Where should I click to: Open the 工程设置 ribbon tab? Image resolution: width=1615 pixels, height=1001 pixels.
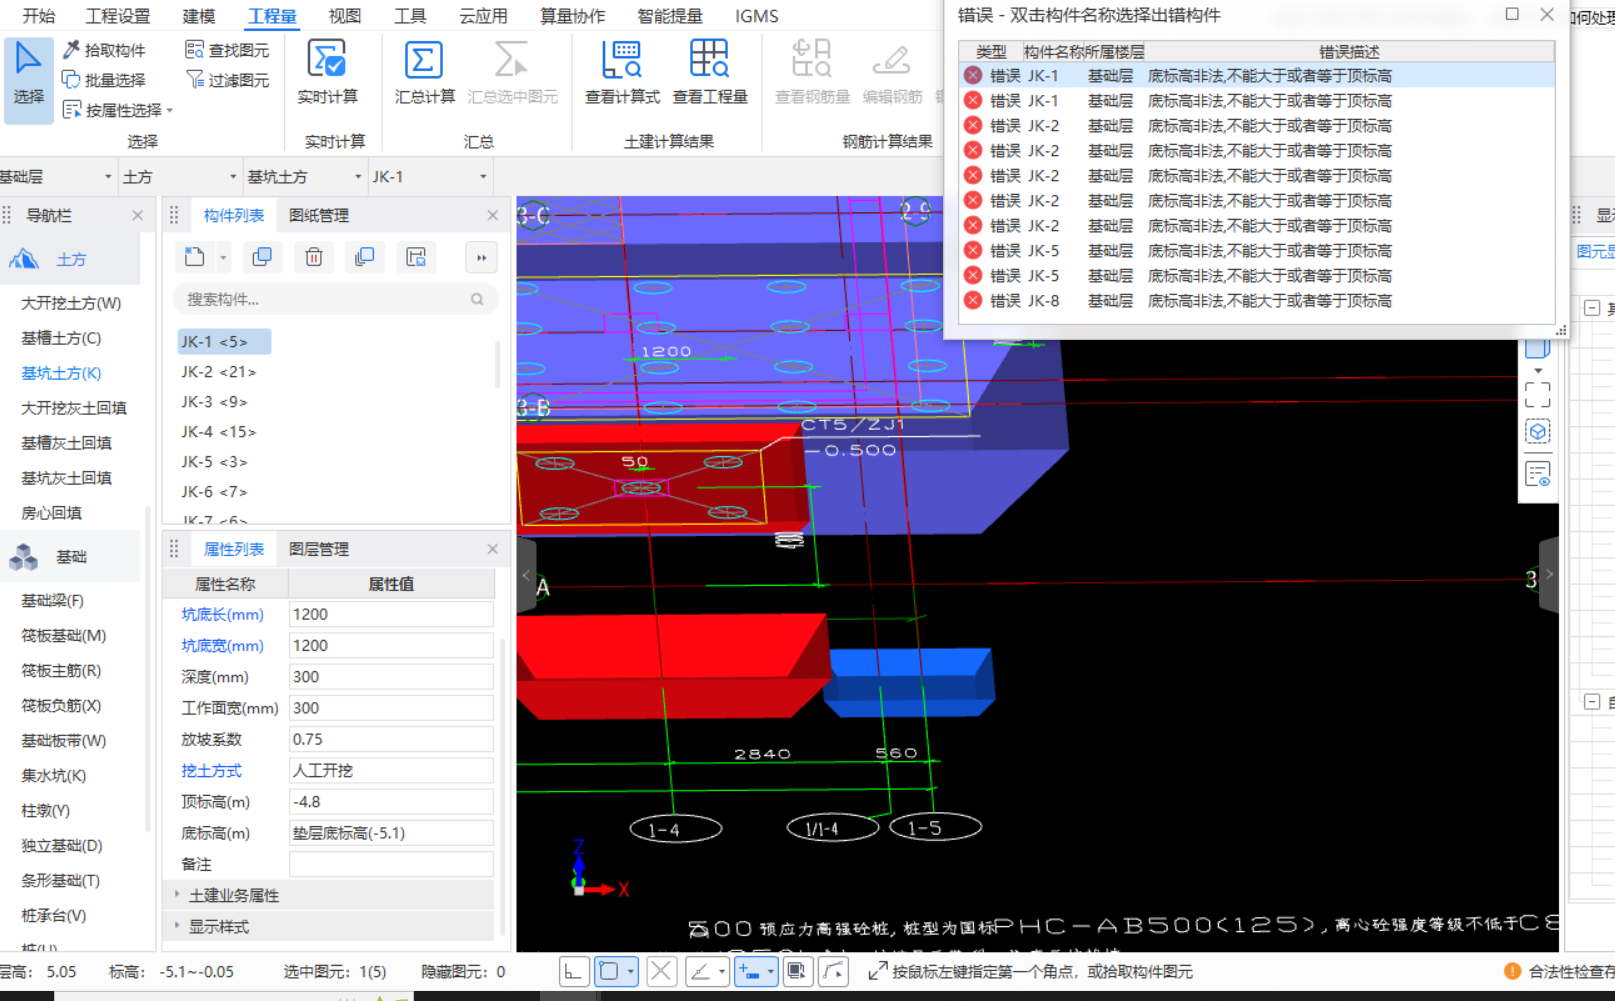coord(118,16)
